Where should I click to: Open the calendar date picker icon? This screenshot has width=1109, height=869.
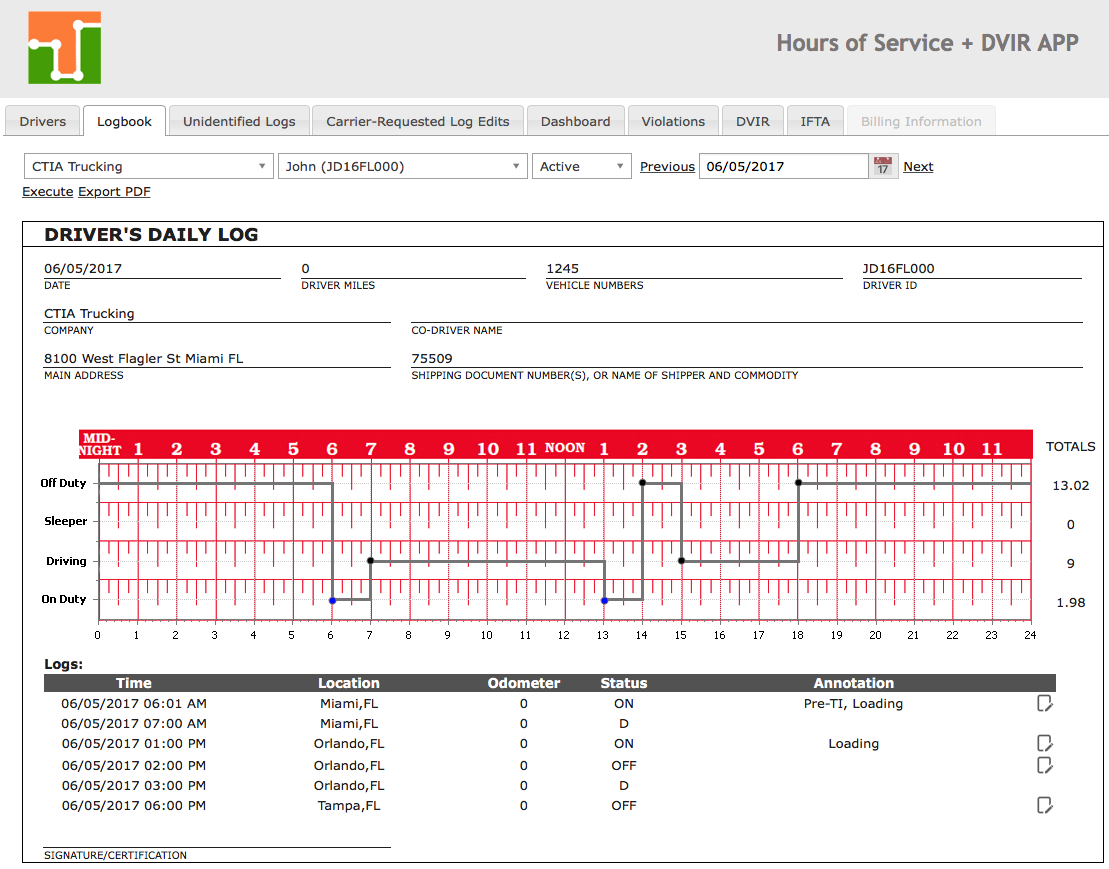point(882,167)
